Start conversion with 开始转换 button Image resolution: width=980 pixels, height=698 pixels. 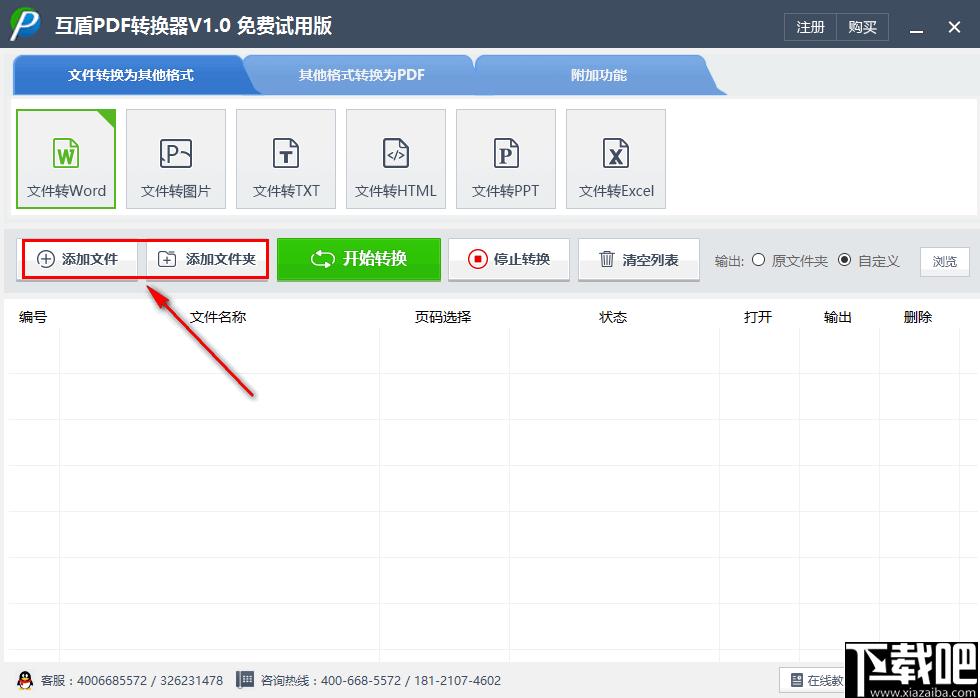(x=359, y=259)
